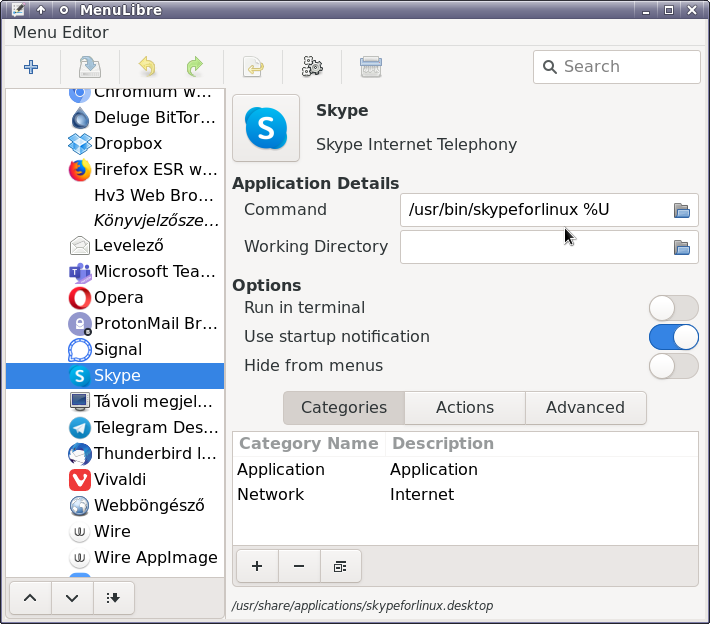Move selected launcher down
This screenshot has width=710, height=624.
(72, 598)
